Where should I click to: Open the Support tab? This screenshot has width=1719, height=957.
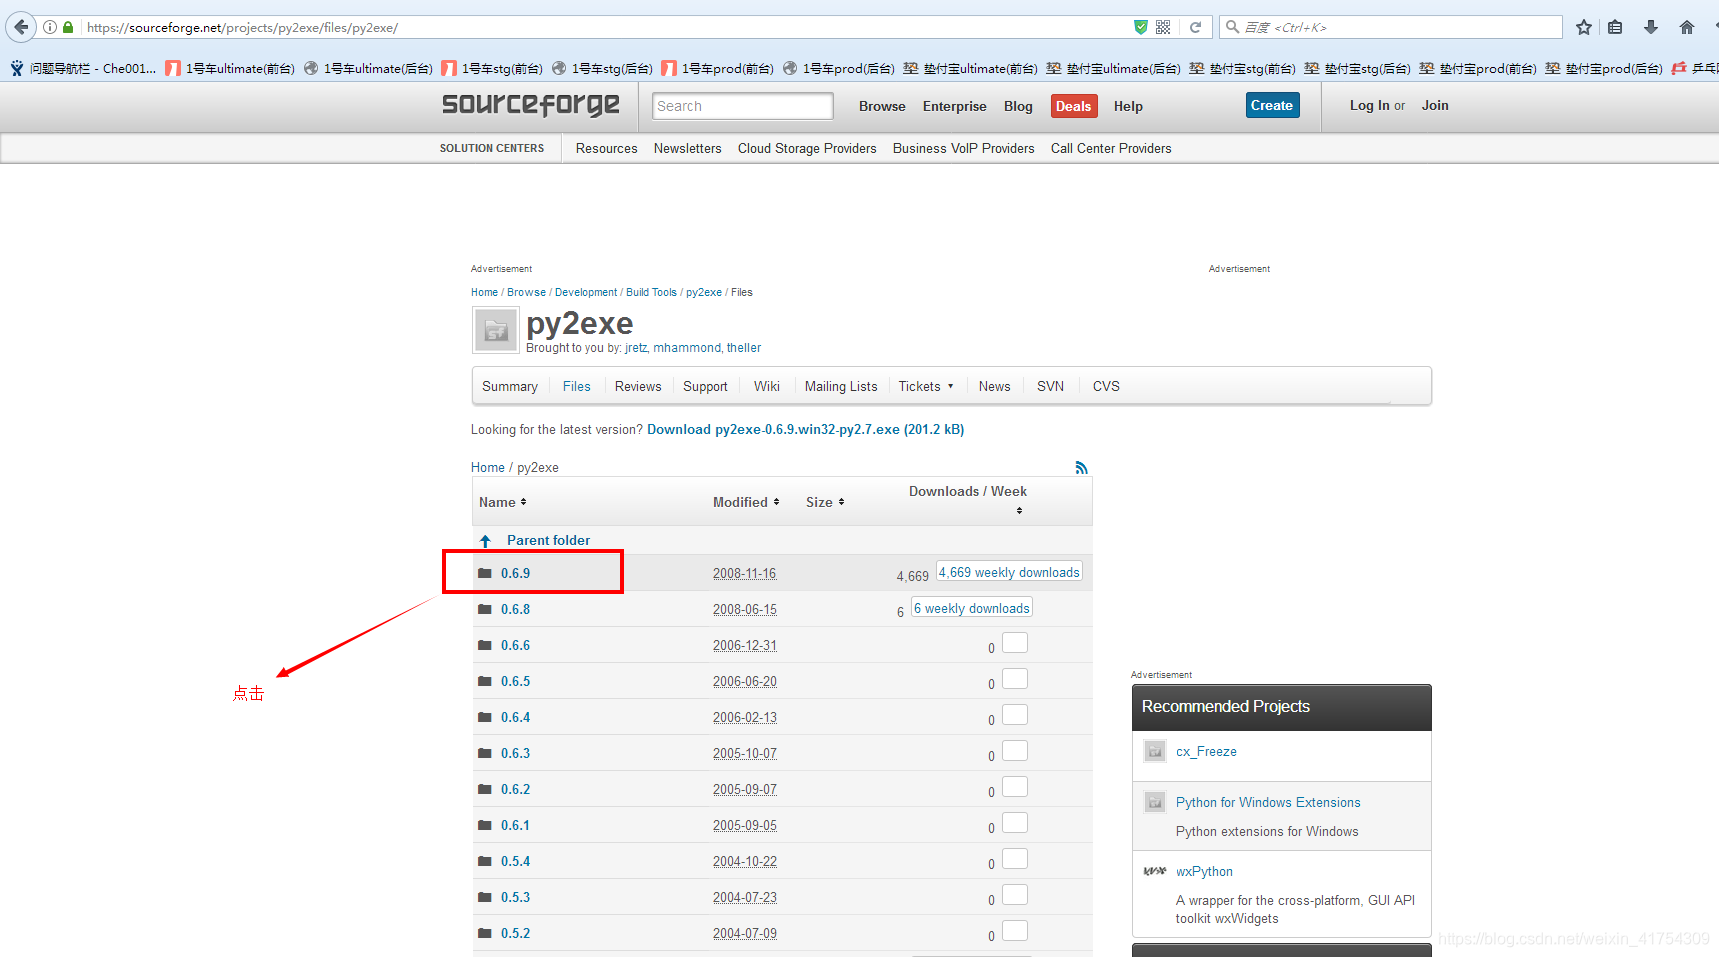705,386
